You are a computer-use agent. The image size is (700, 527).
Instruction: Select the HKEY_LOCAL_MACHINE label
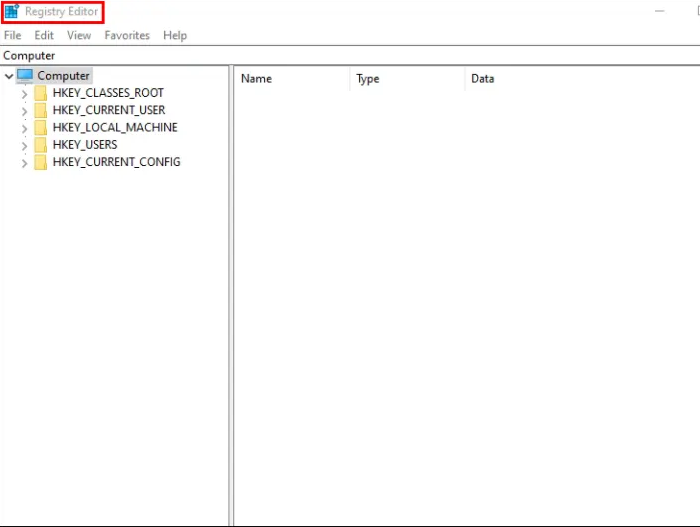[115, 128]
